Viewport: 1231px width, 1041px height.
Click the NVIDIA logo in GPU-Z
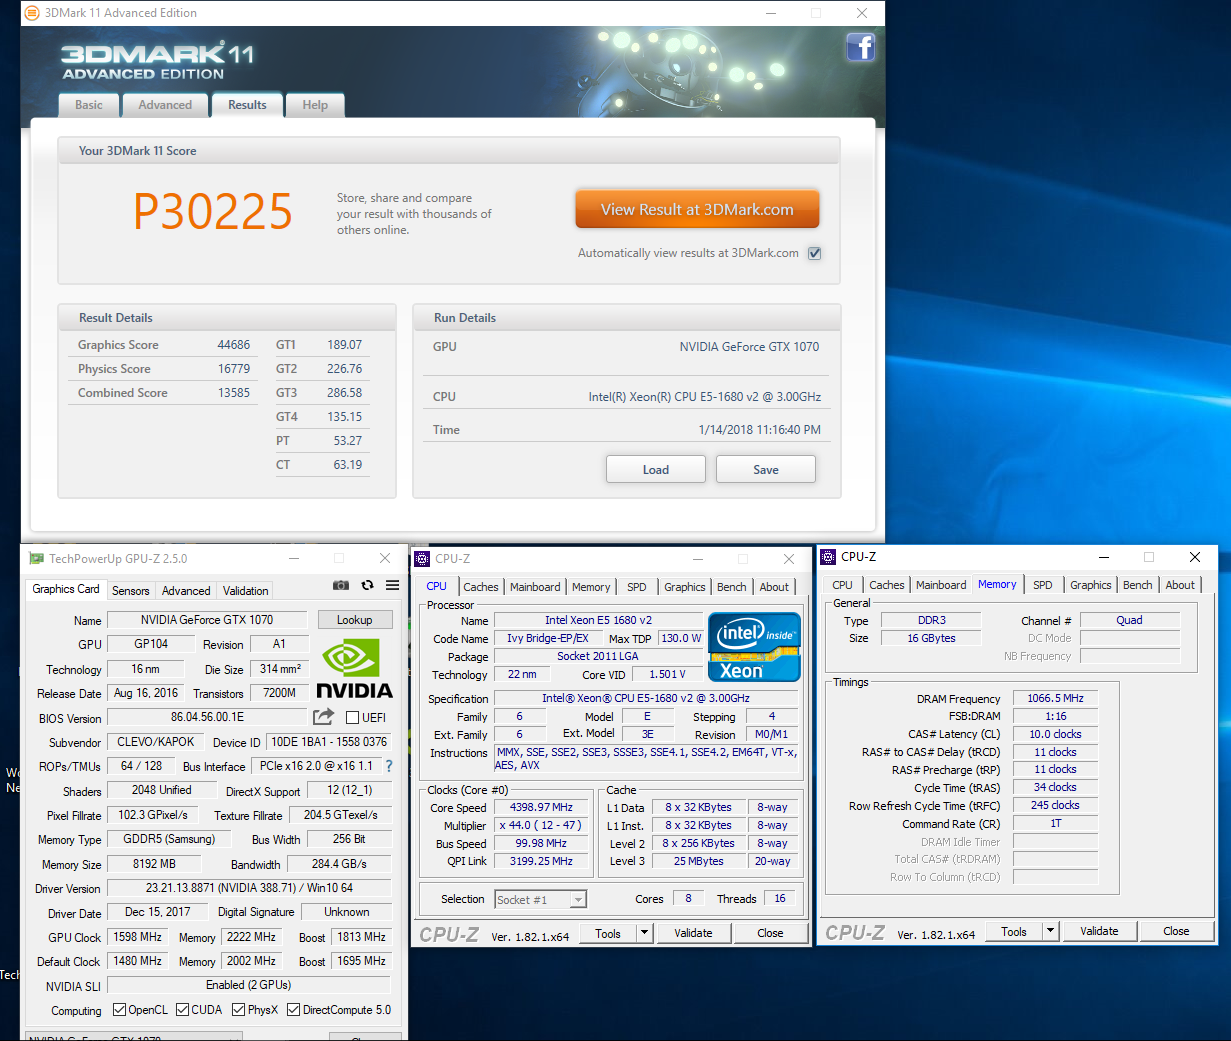pos(354,668)
